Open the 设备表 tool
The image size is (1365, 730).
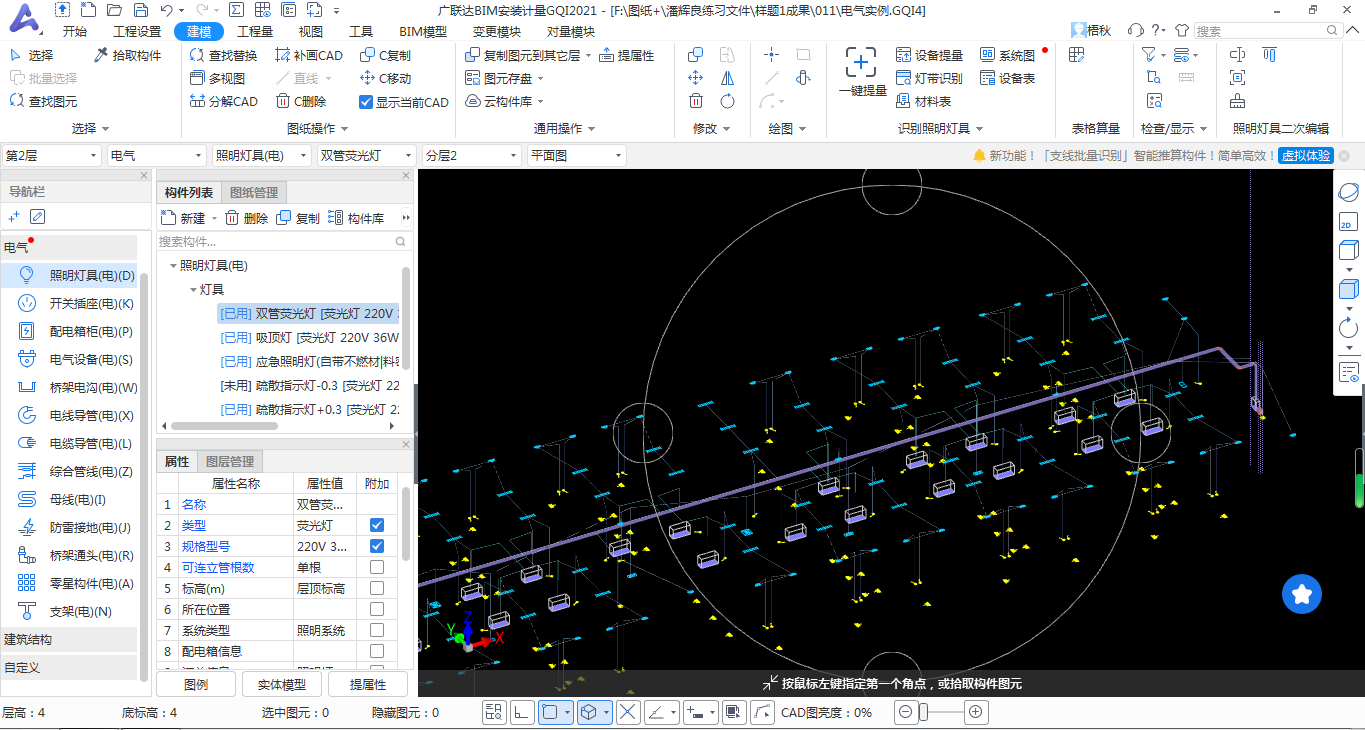[x=1008, y=78]
